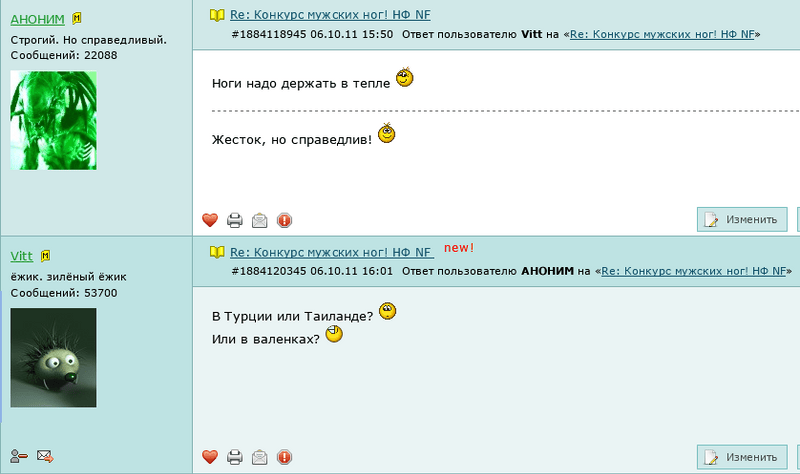Viewport: 800px width, 474px height.
Task: Send Vitt a private message via envelope icon
Action: click(x=45, y=456)
